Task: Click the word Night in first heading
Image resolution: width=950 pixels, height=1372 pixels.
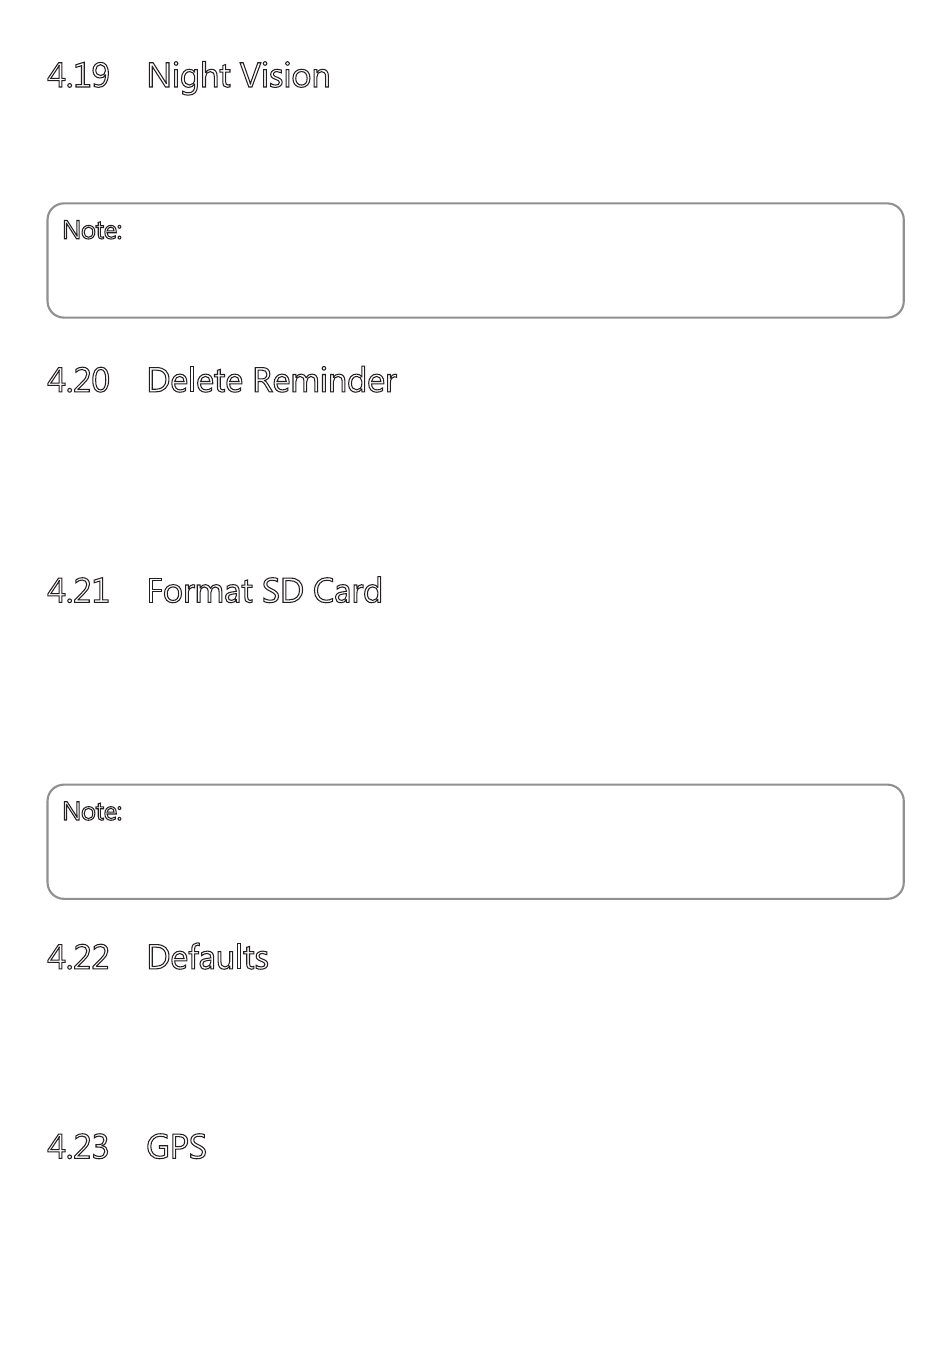Action: point(189,76)
